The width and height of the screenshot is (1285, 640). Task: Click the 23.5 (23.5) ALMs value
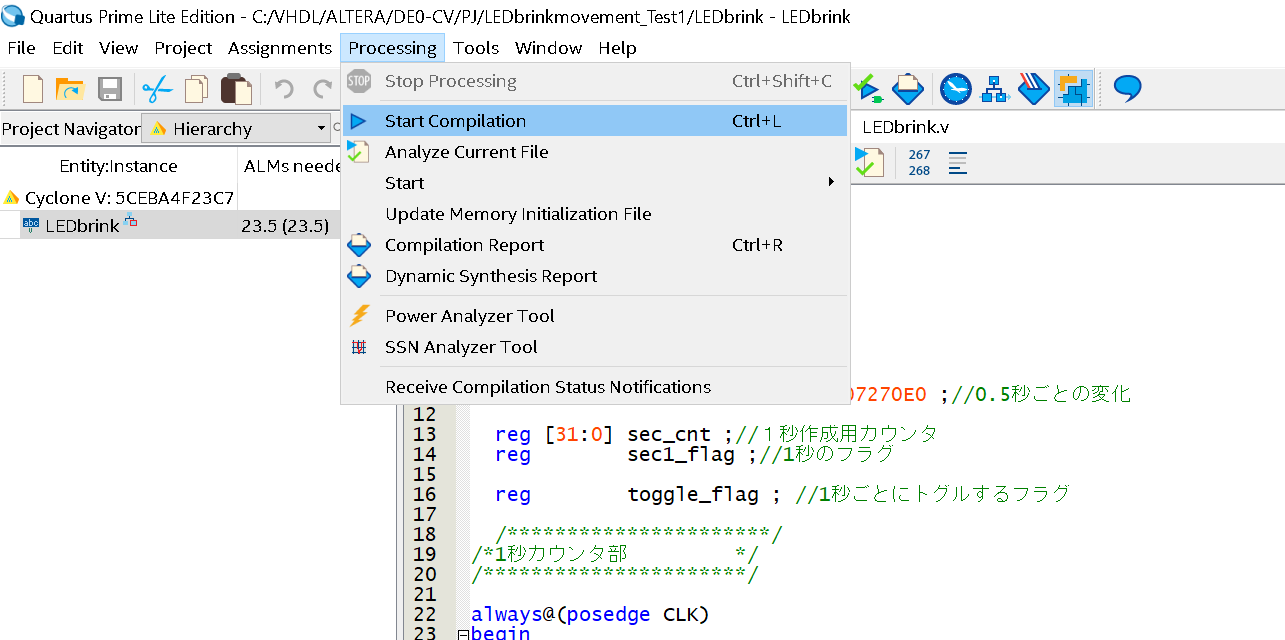point(285,226)
